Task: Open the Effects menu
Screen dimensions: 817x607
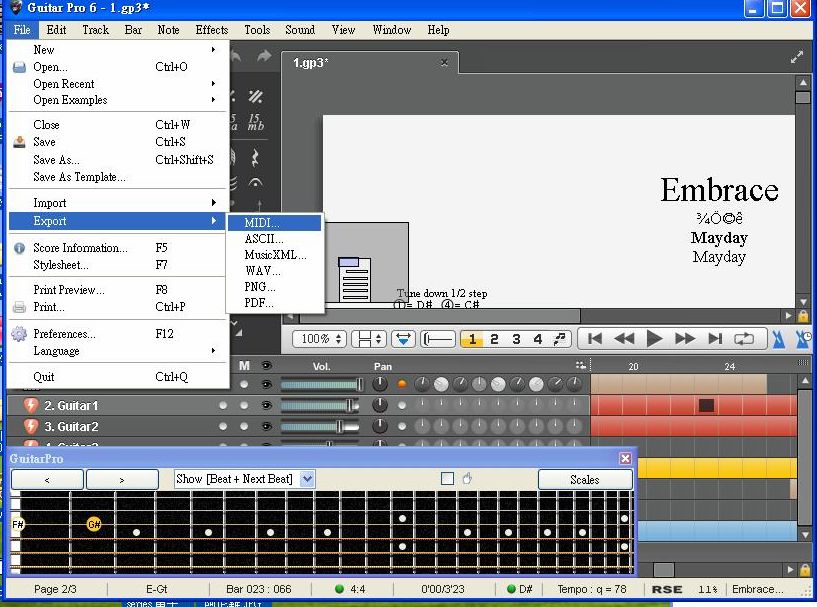Action: [212, 30]
